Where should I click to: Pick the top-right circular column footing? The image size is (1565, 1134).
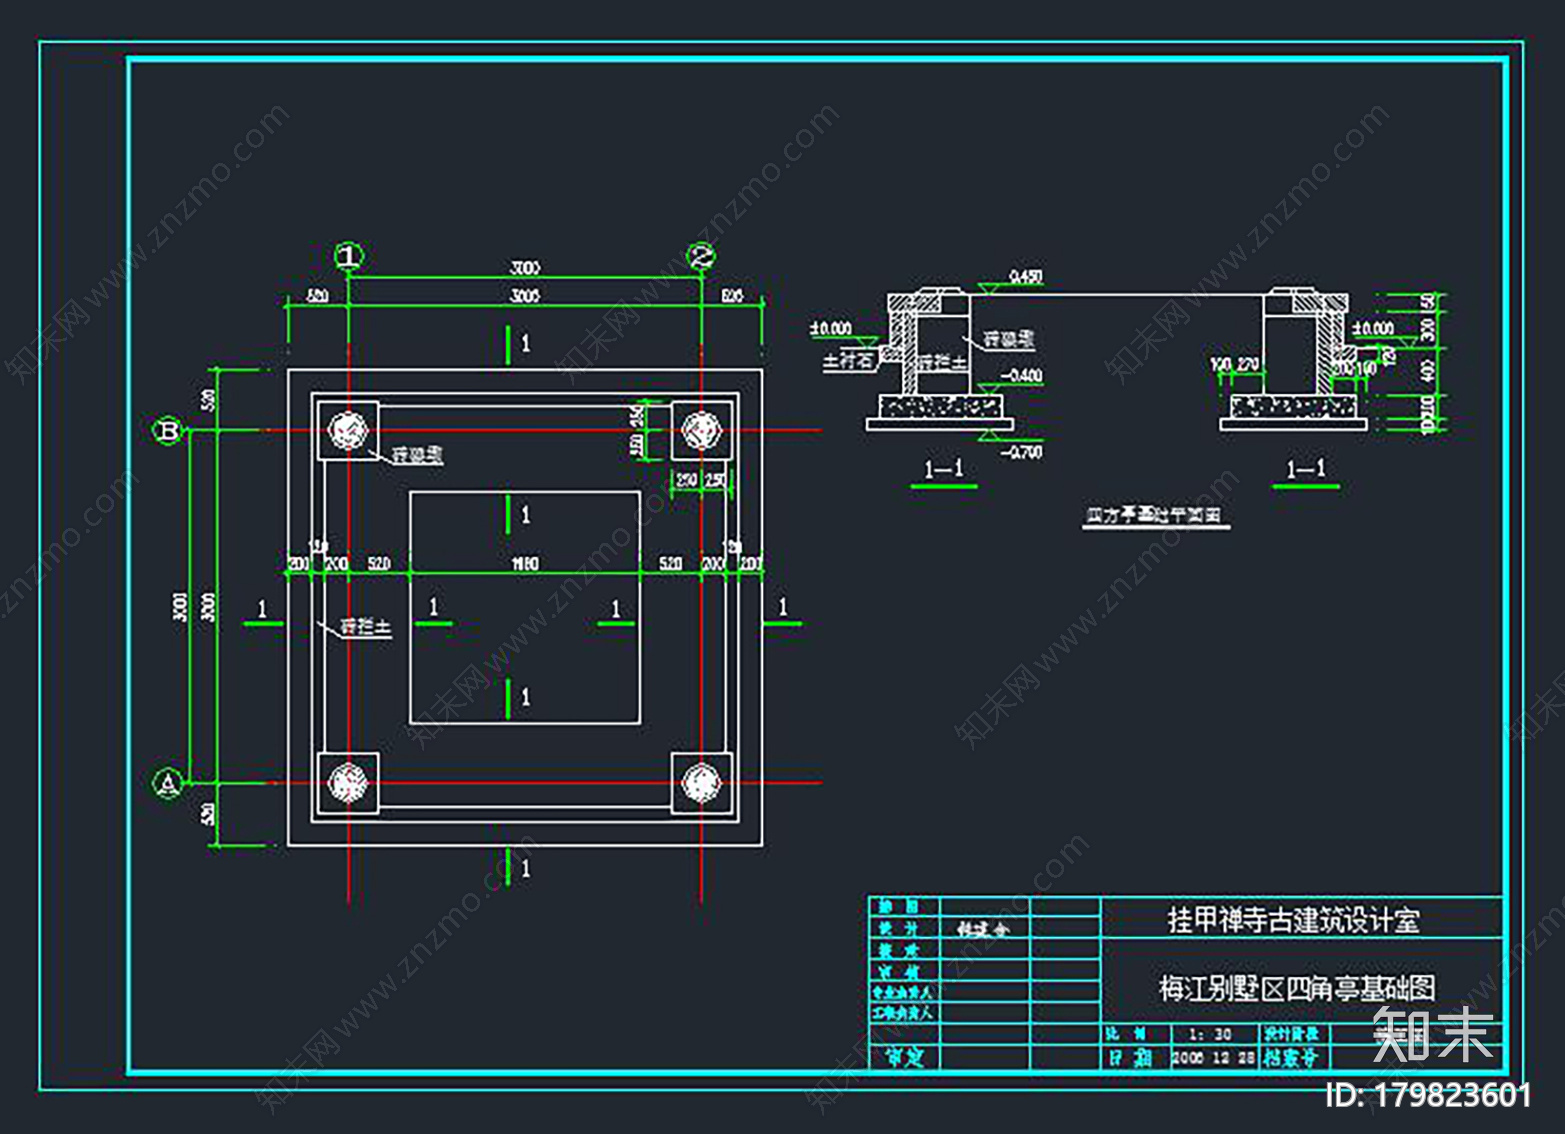click(x=701, y=431)
